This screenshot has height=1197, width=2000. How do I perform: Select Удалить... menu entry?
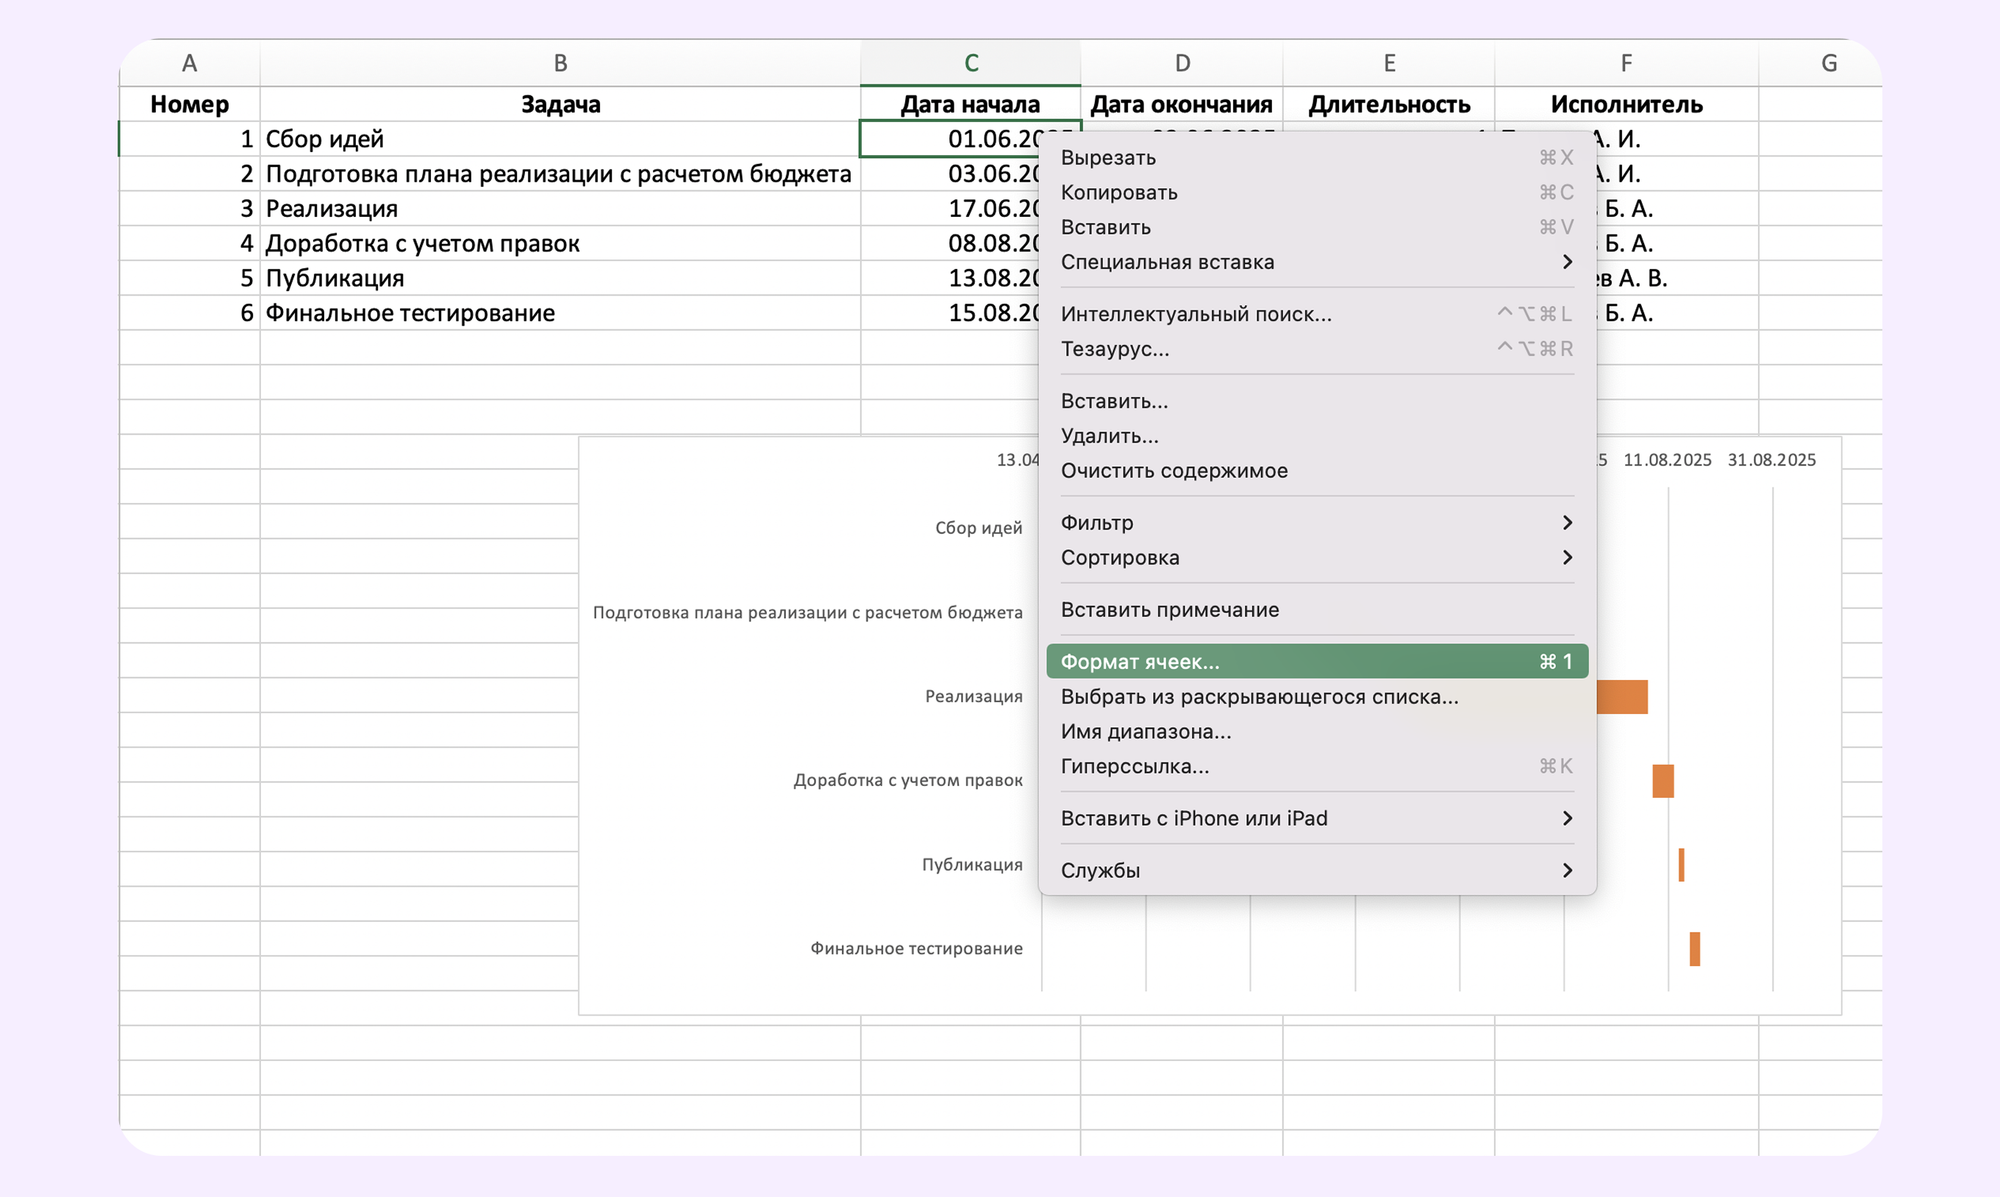1317,436
